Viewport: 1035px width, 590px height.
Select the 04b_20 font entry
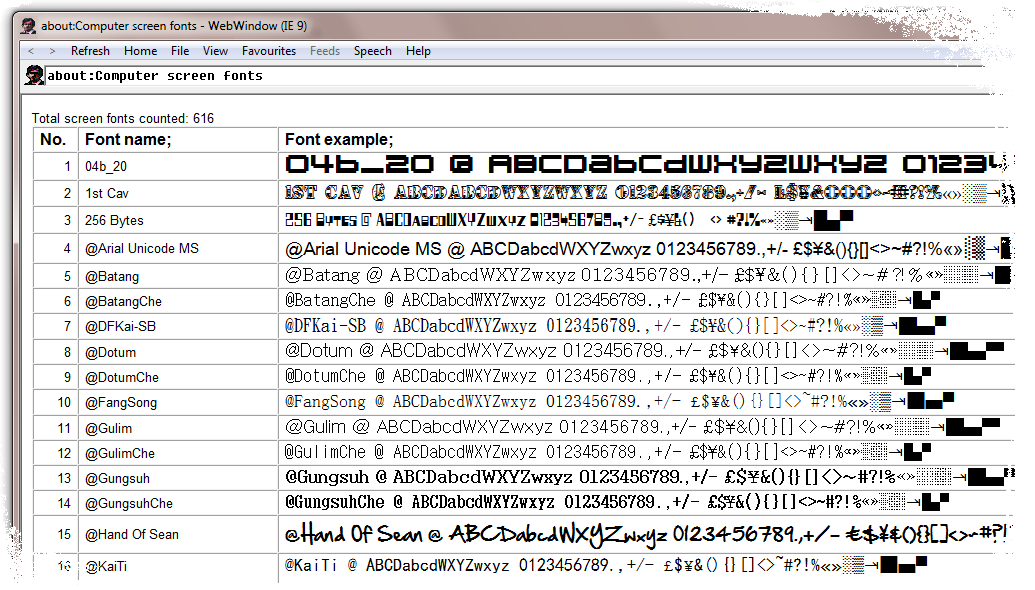[105, 166]
